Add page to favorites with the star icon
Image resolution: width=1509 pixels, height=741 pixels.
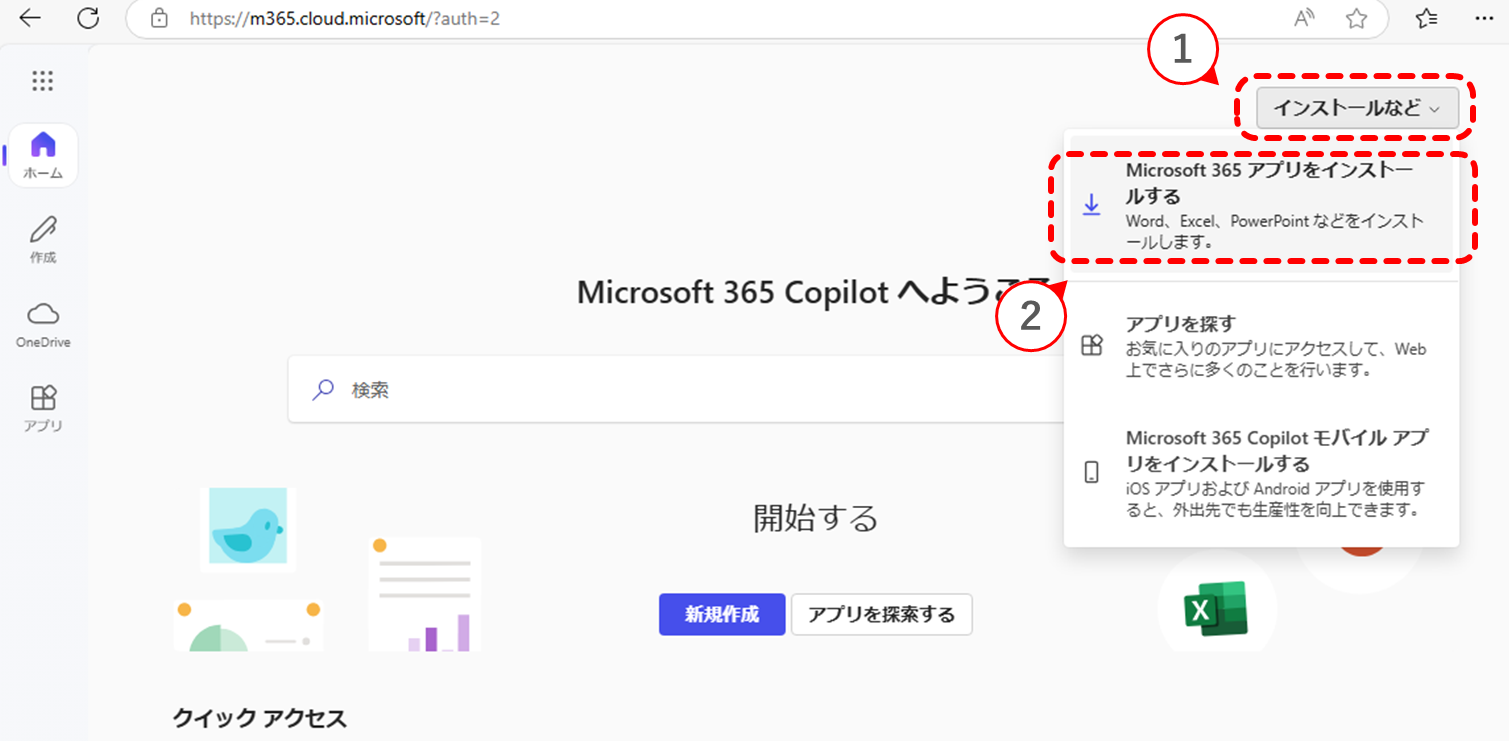click(x=1356, y=18)
